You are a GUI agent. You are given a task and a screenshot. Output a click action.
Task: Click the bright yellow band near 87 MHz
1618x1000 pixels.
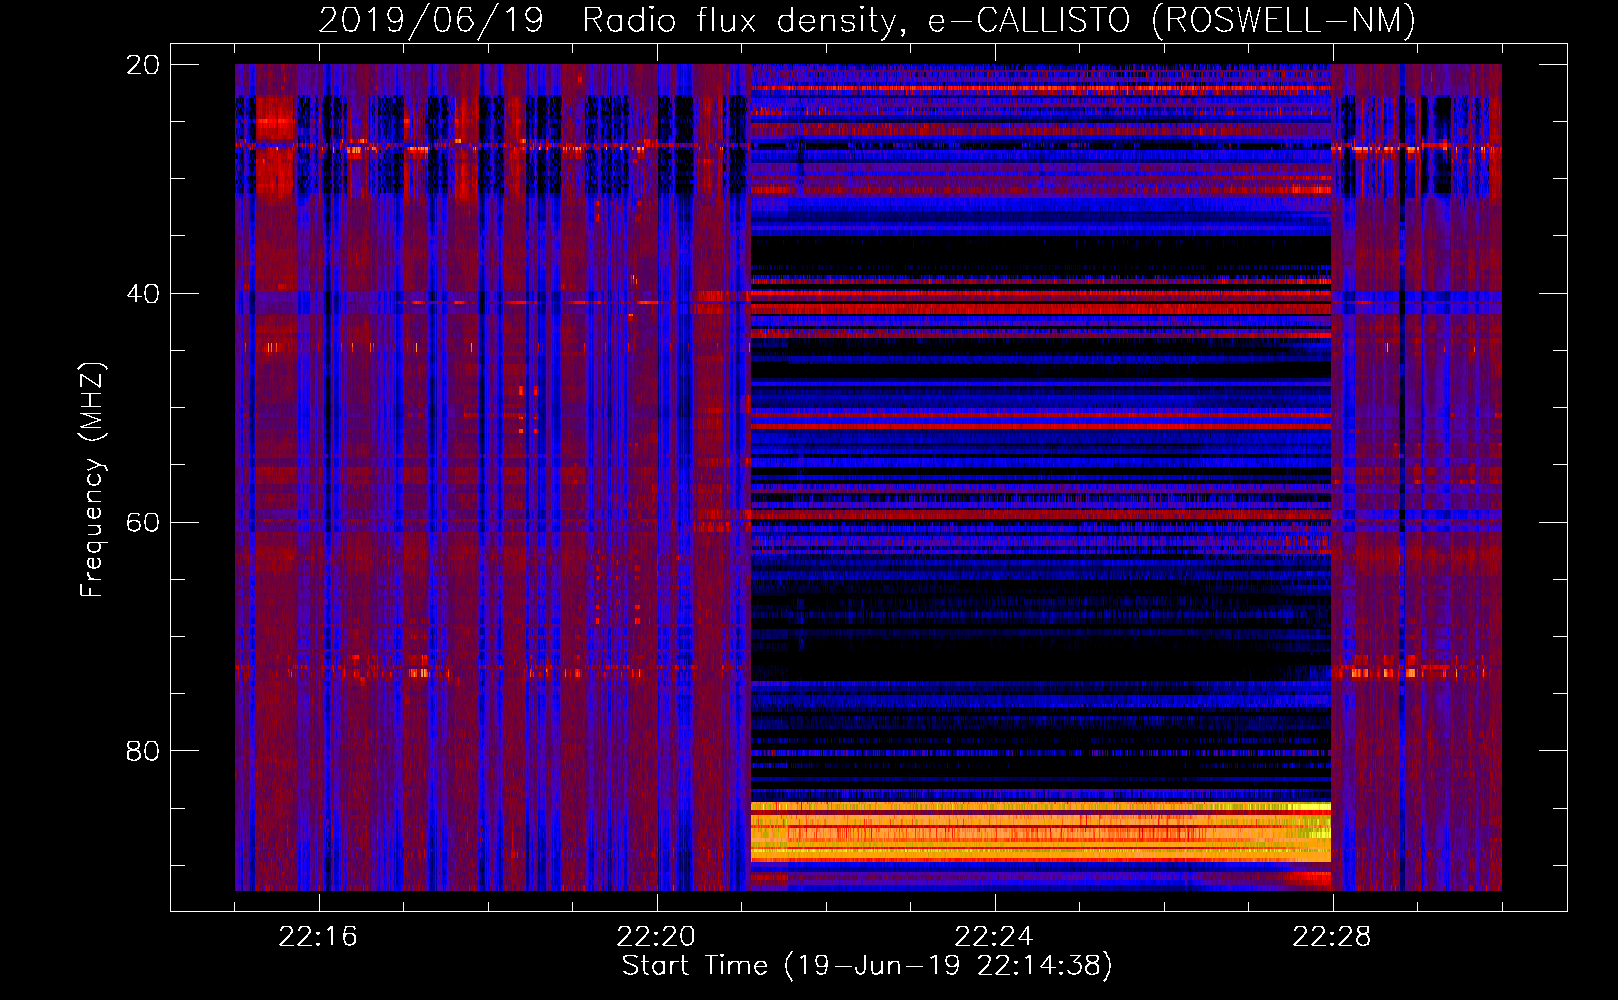(x=1041, y=832)
